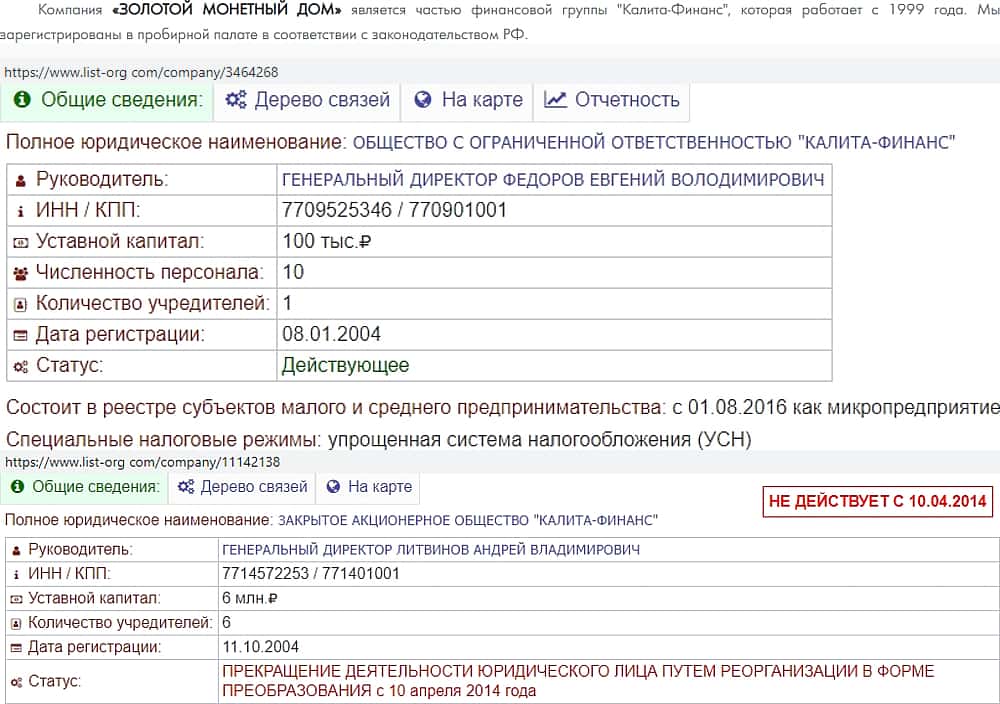The width and height of the screenshot is (1000, 704).
Task: Click money icon beside lower 'Уставной капитал'
Action: click(17, 599)
